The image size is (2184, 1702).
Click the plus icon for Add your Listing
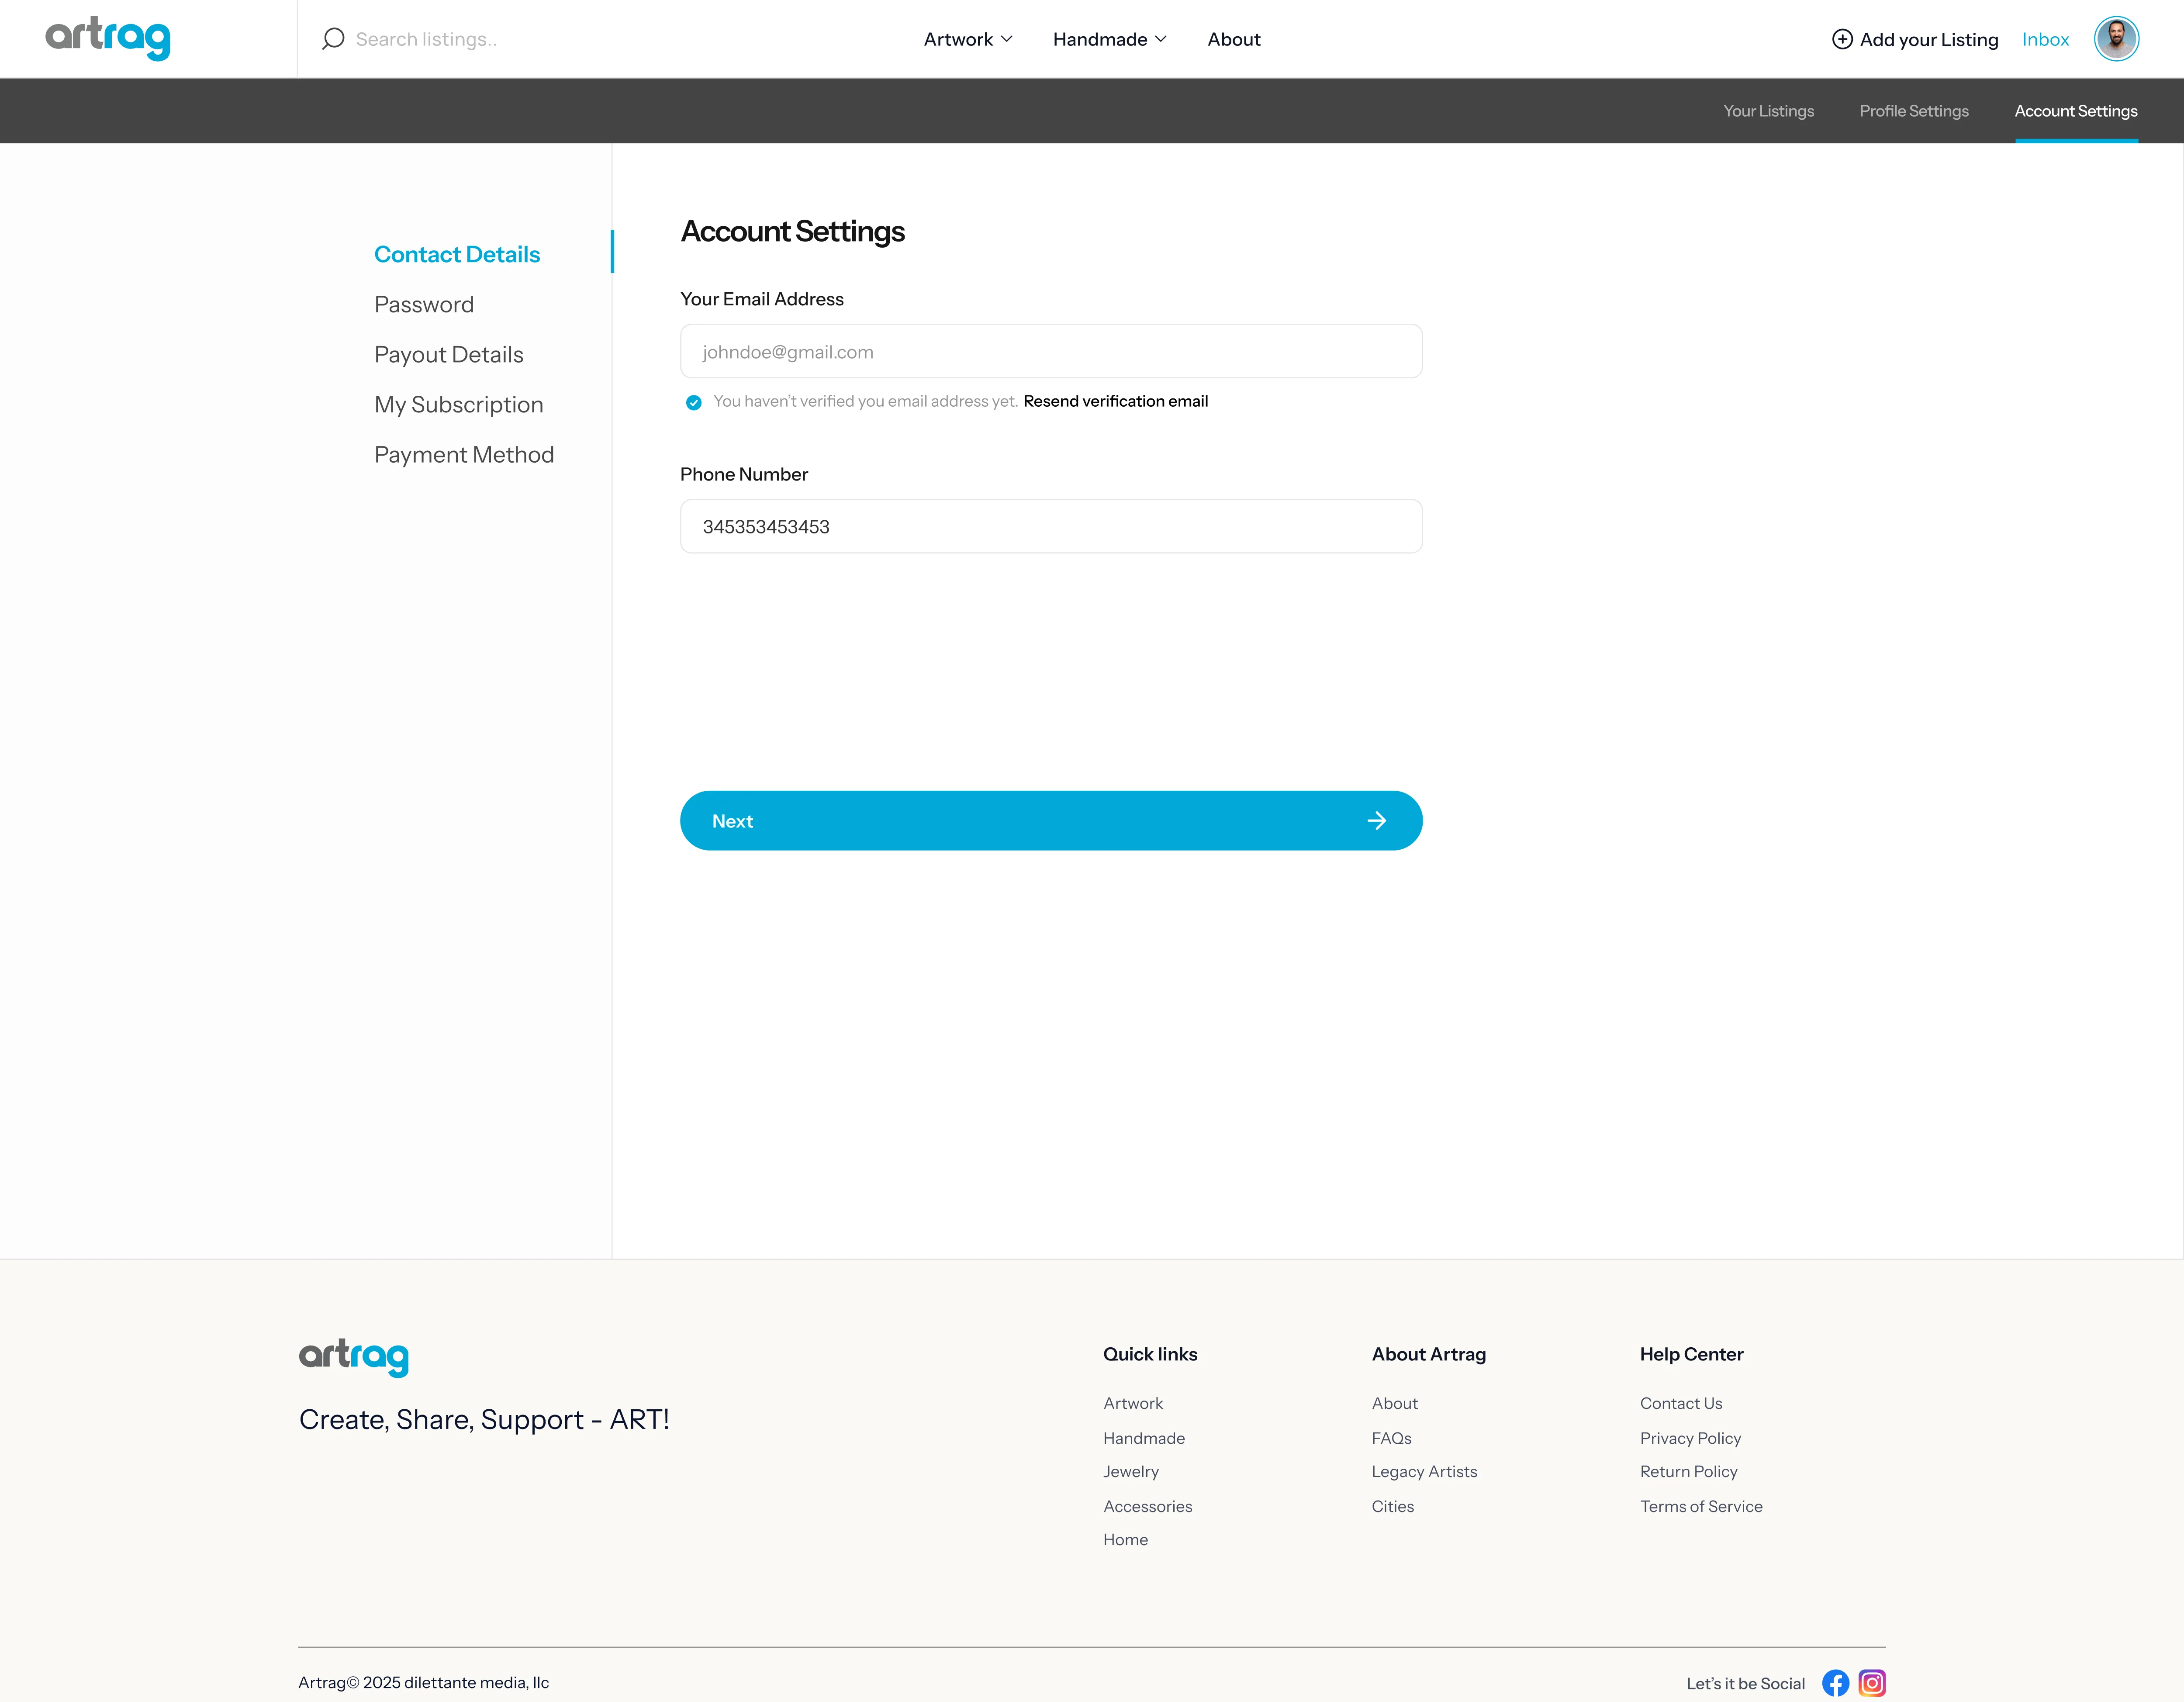(x=1842, y=39)
